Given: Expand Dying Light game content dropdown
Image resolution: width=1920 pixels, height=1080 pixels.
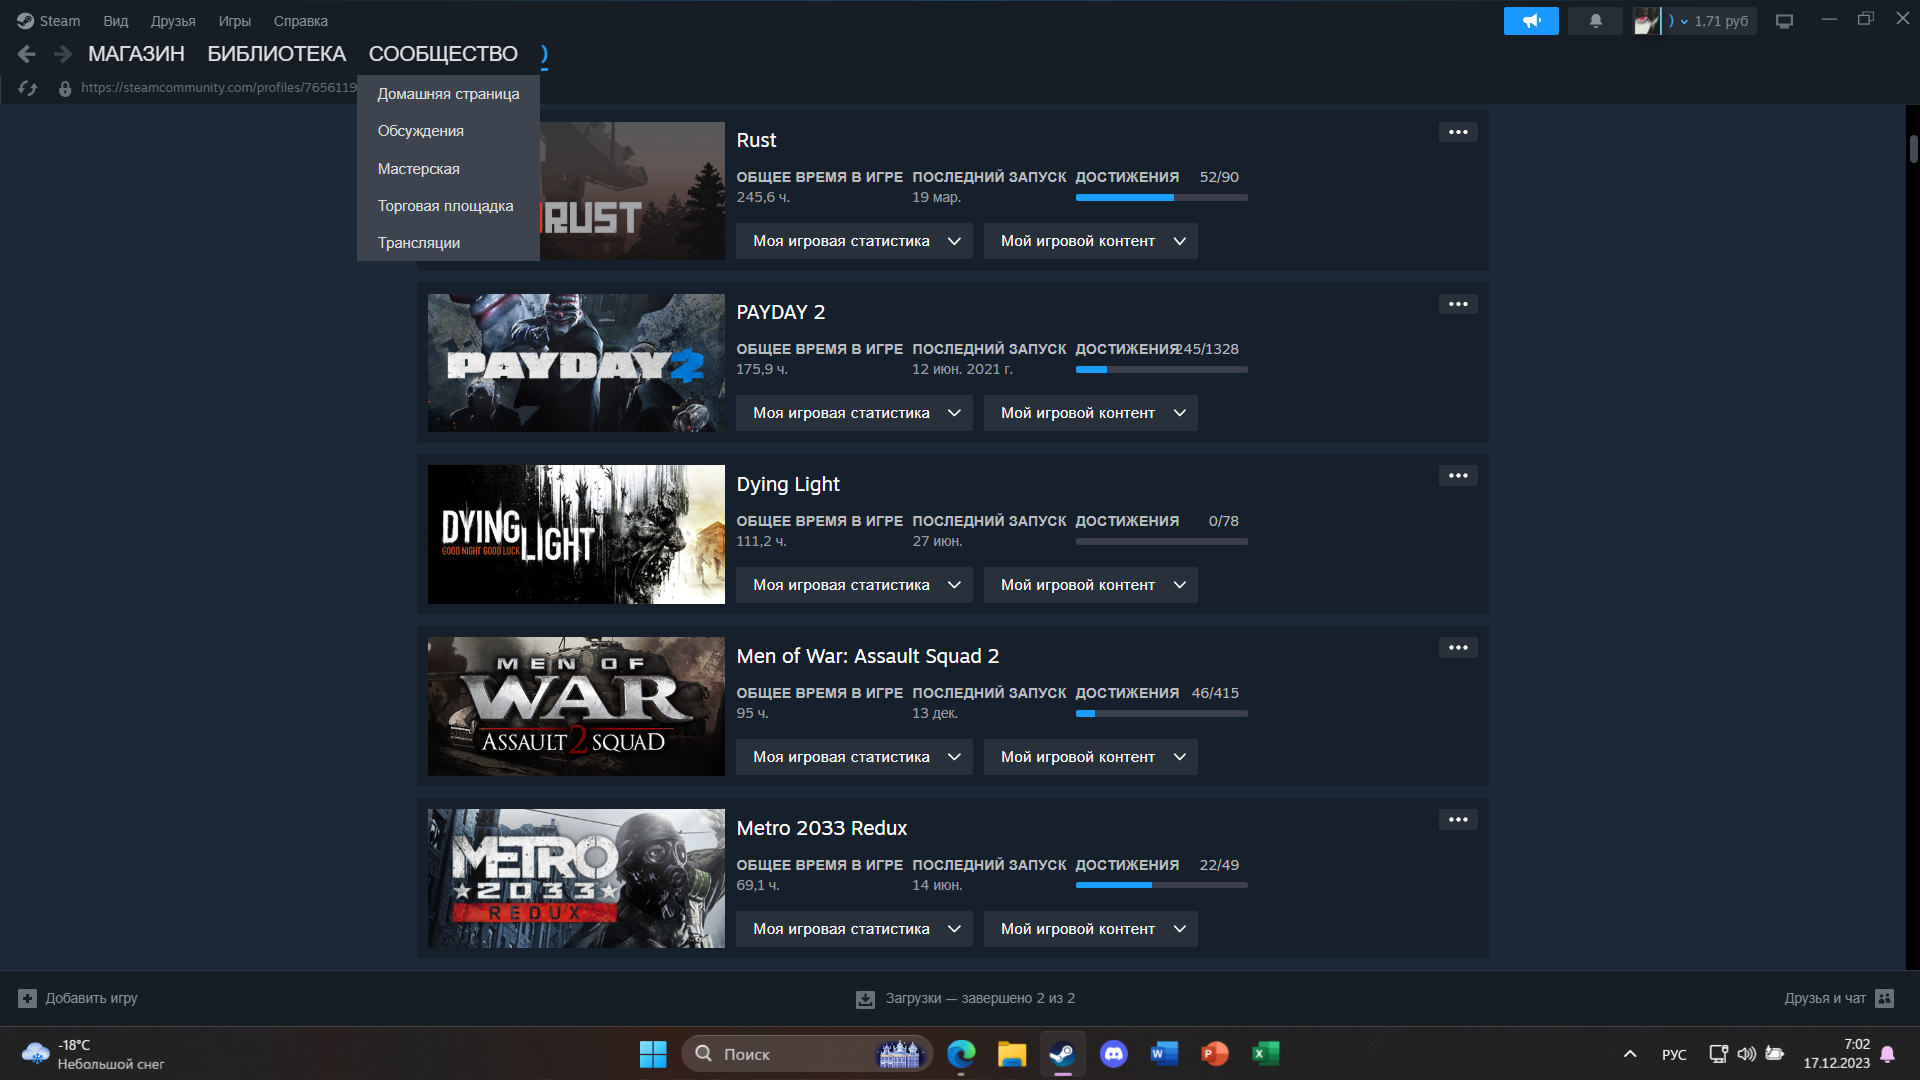Looking at the screenshot, I should point(1091,585).
